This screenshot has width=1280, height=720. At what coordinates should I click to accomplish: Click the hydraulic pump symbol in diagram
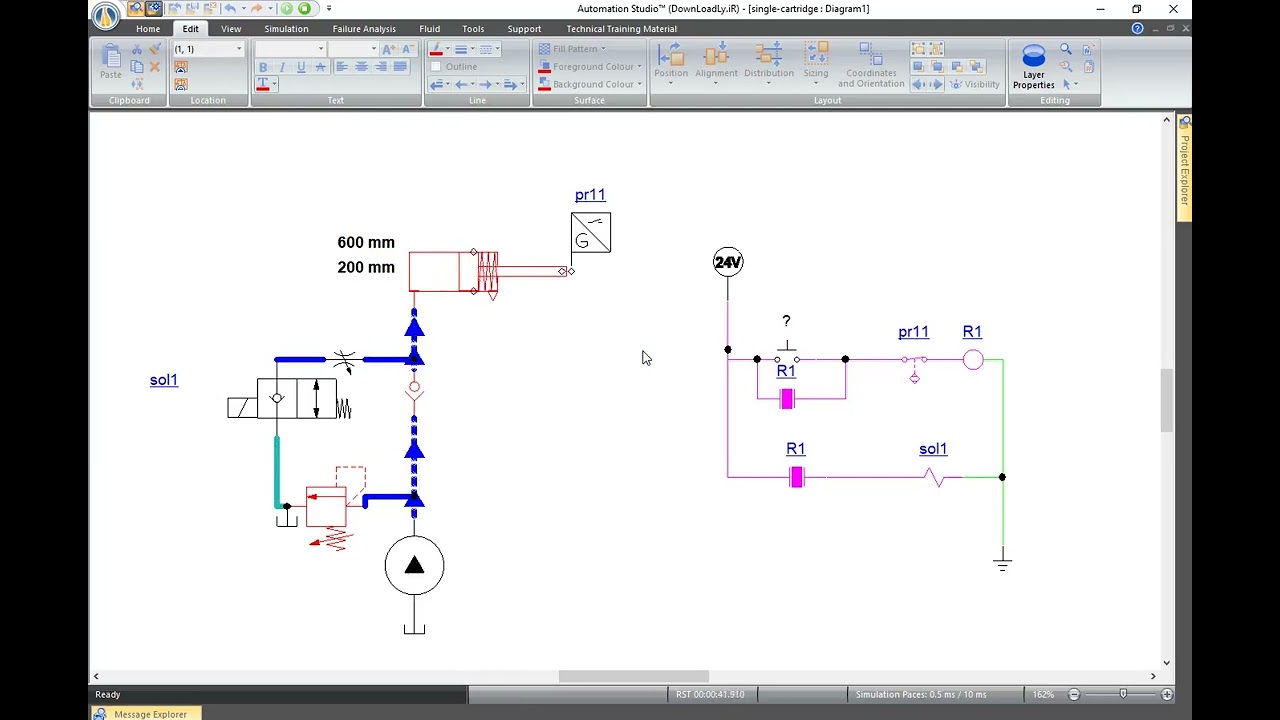tap(414, 566)
